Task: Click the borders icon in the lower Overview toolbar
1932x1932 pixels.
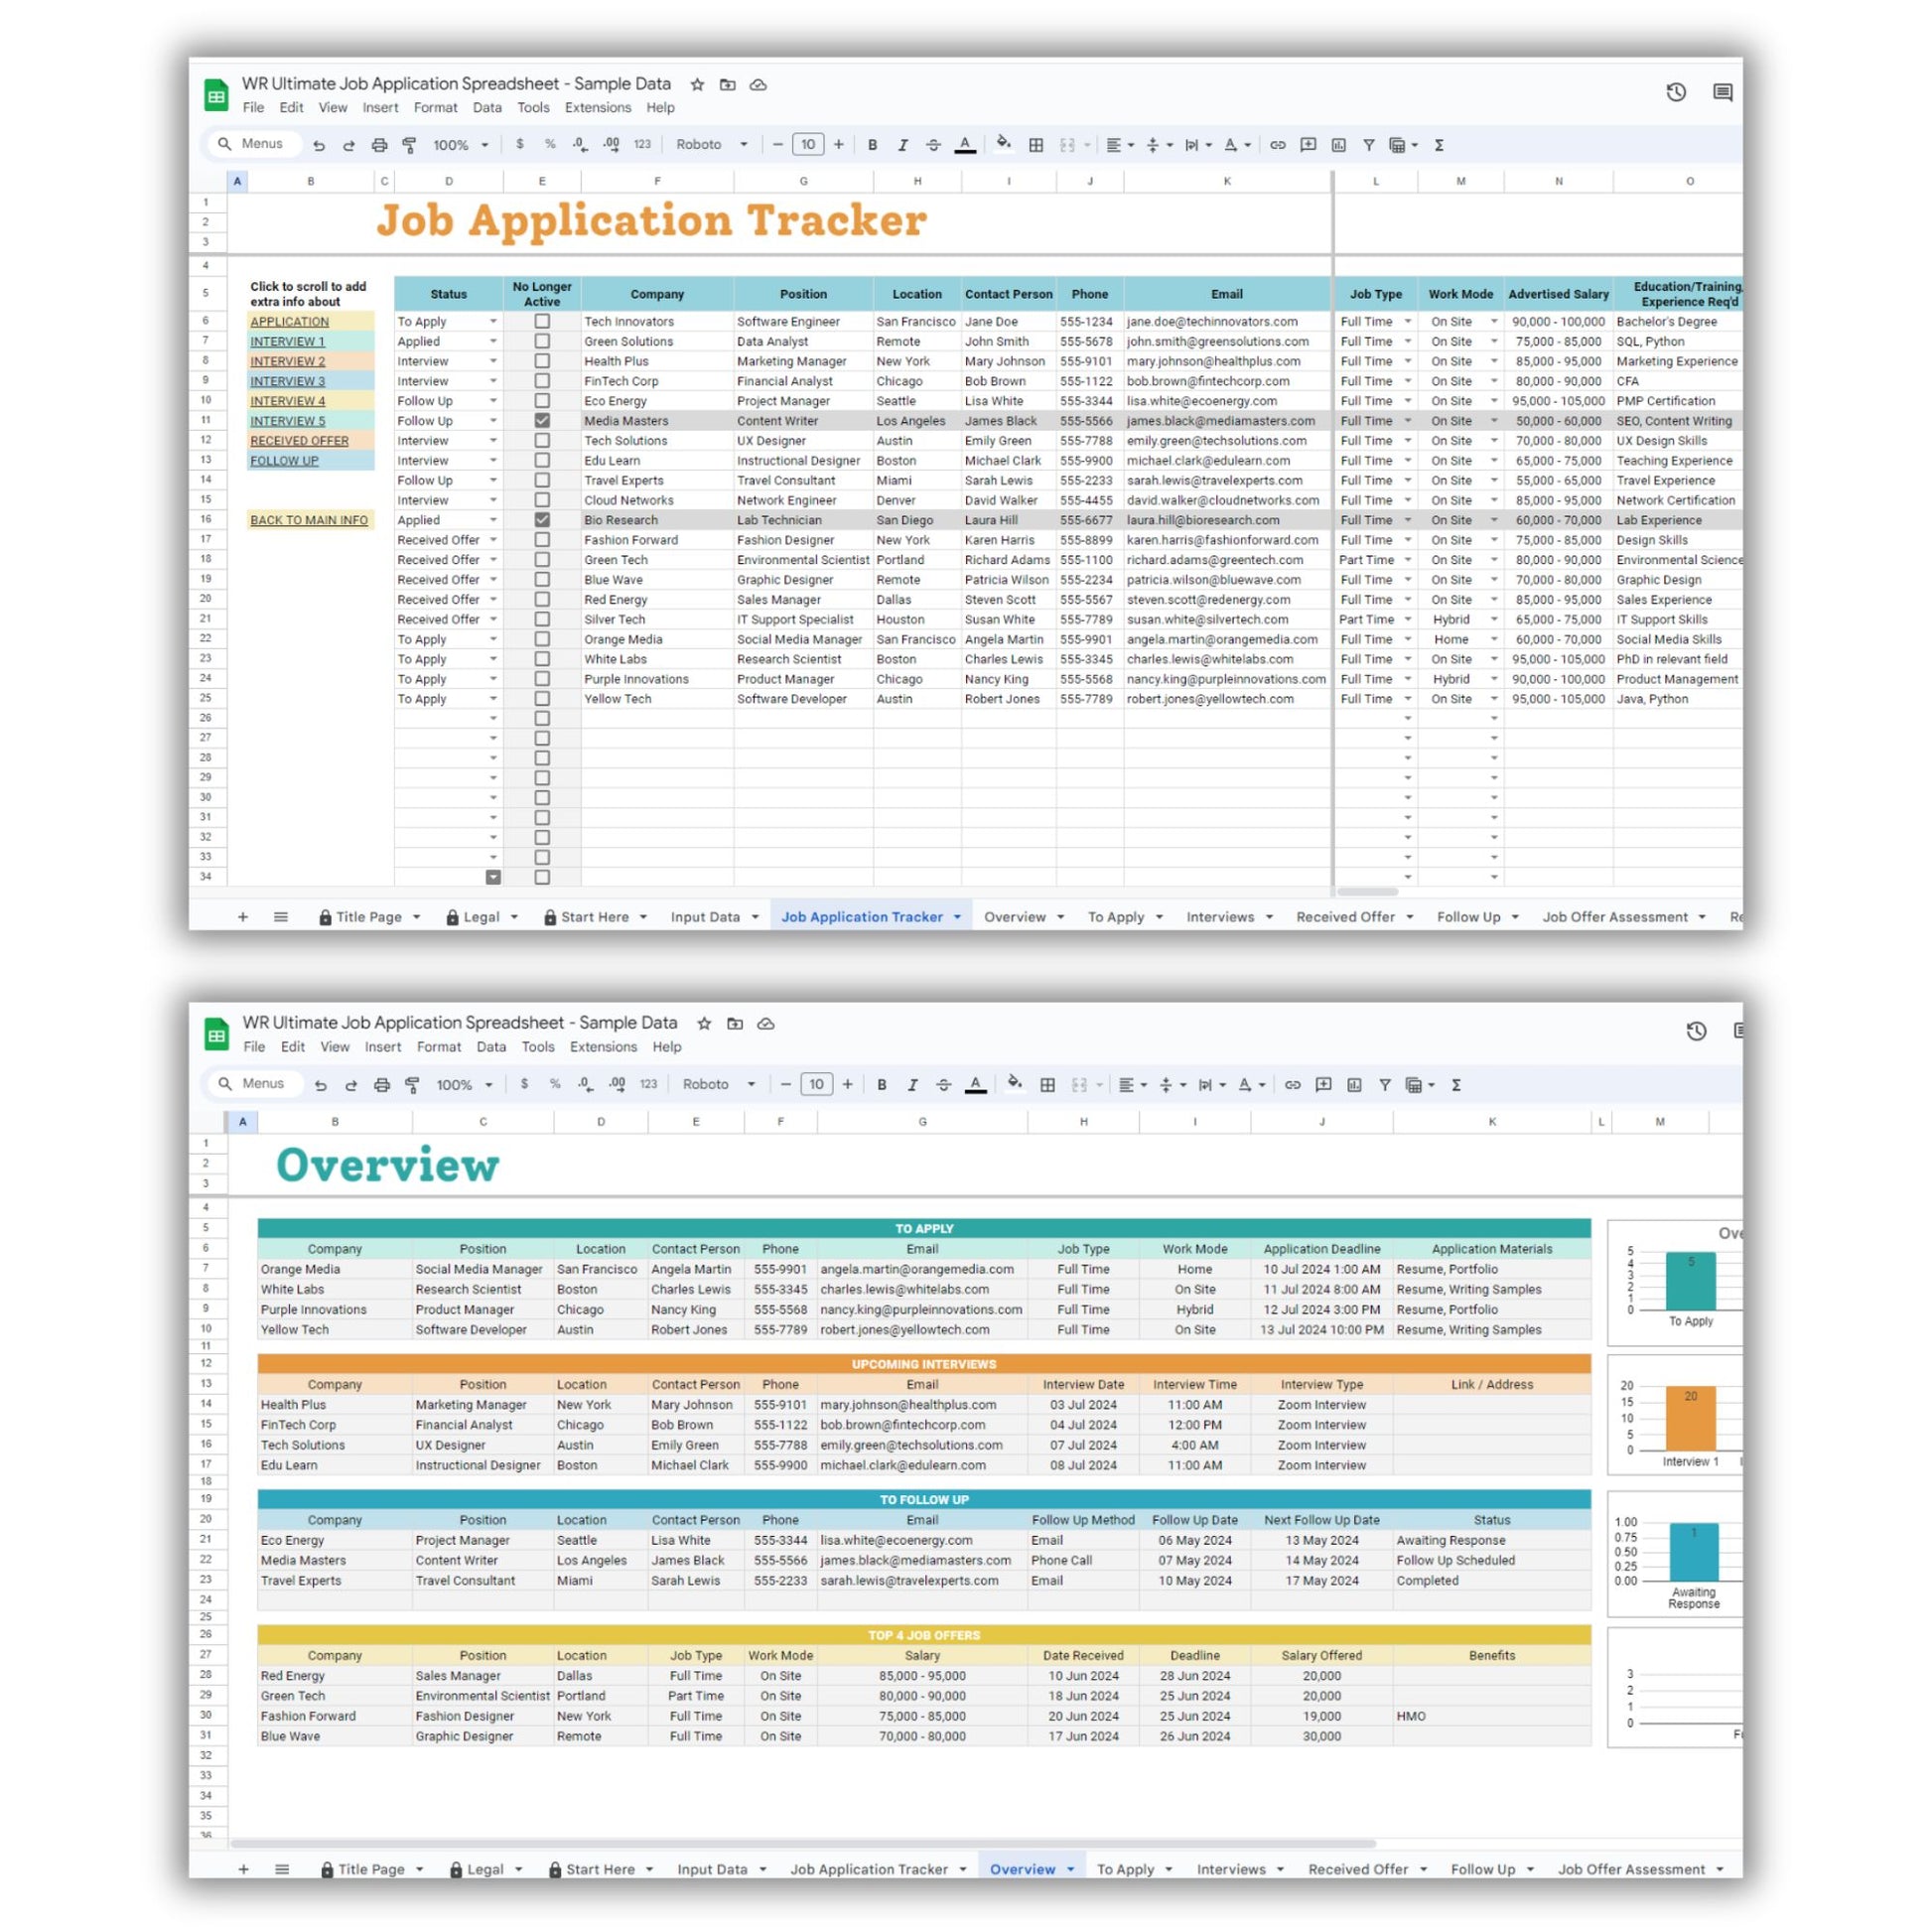Action: point(1047,1084)
